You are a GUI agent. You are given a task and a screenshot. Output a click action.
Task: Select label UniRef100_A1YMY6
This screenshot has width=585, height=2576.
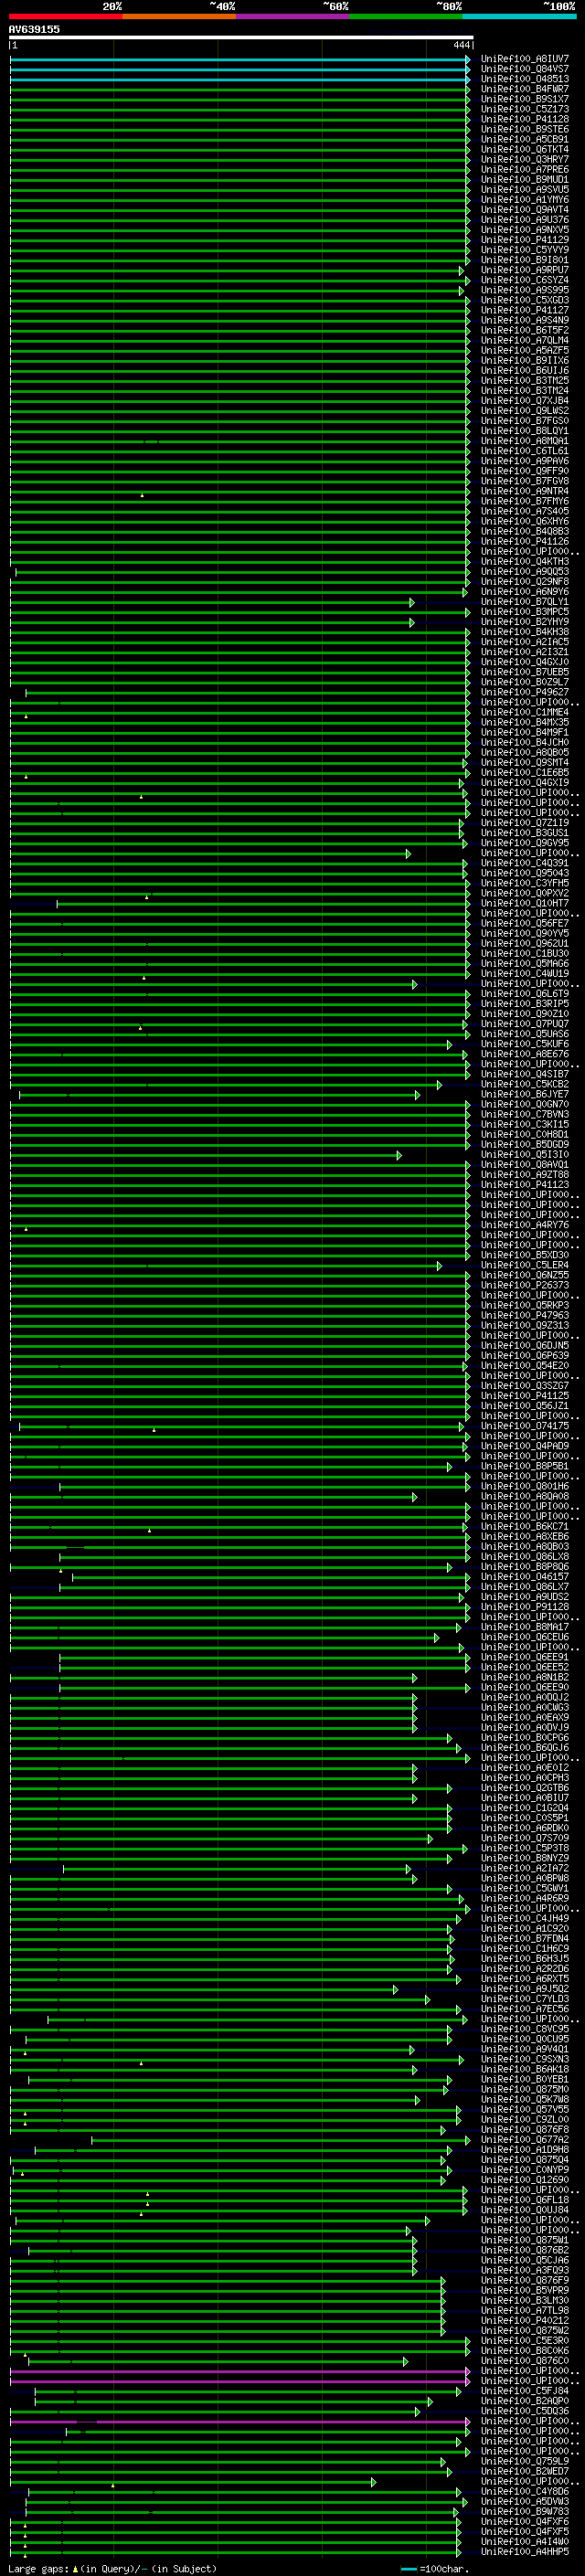(525, 199)
